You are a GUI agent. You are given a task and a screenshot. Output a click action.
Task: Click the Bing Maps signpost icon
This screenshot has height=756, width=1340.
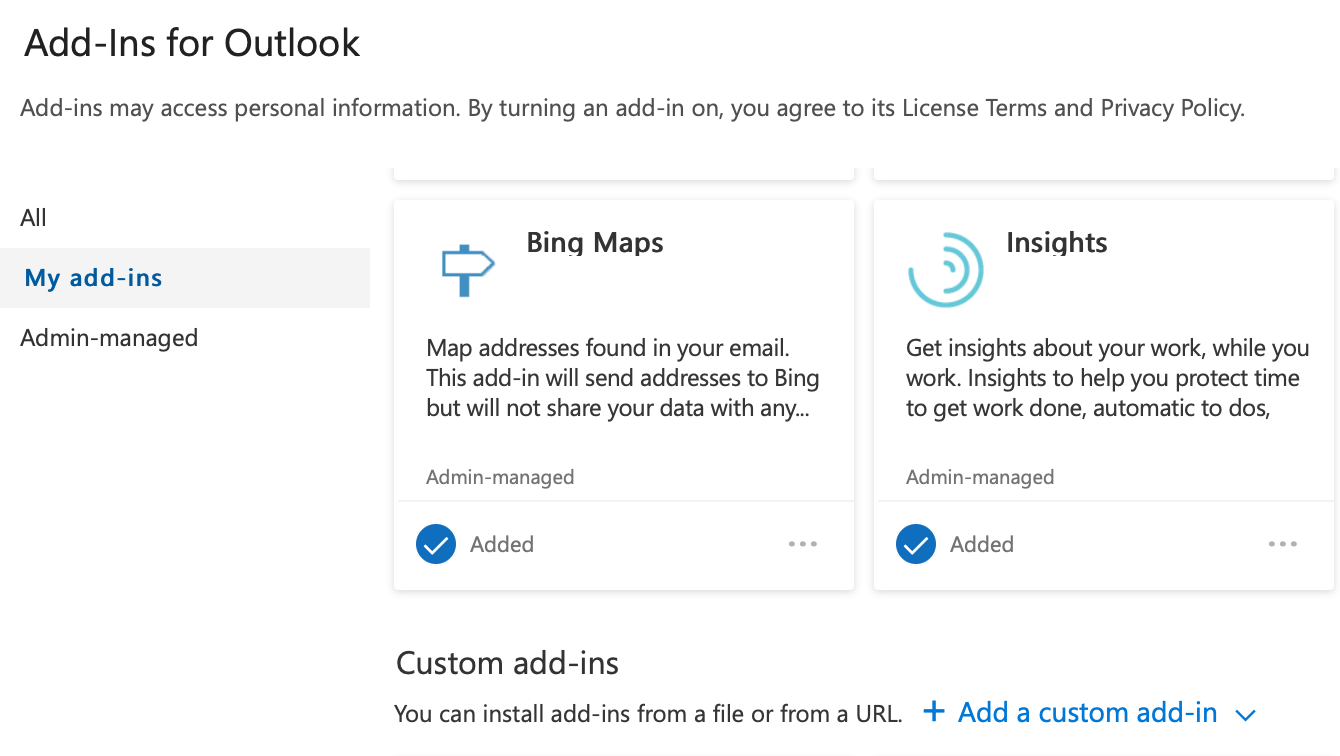tap(466, 268)
